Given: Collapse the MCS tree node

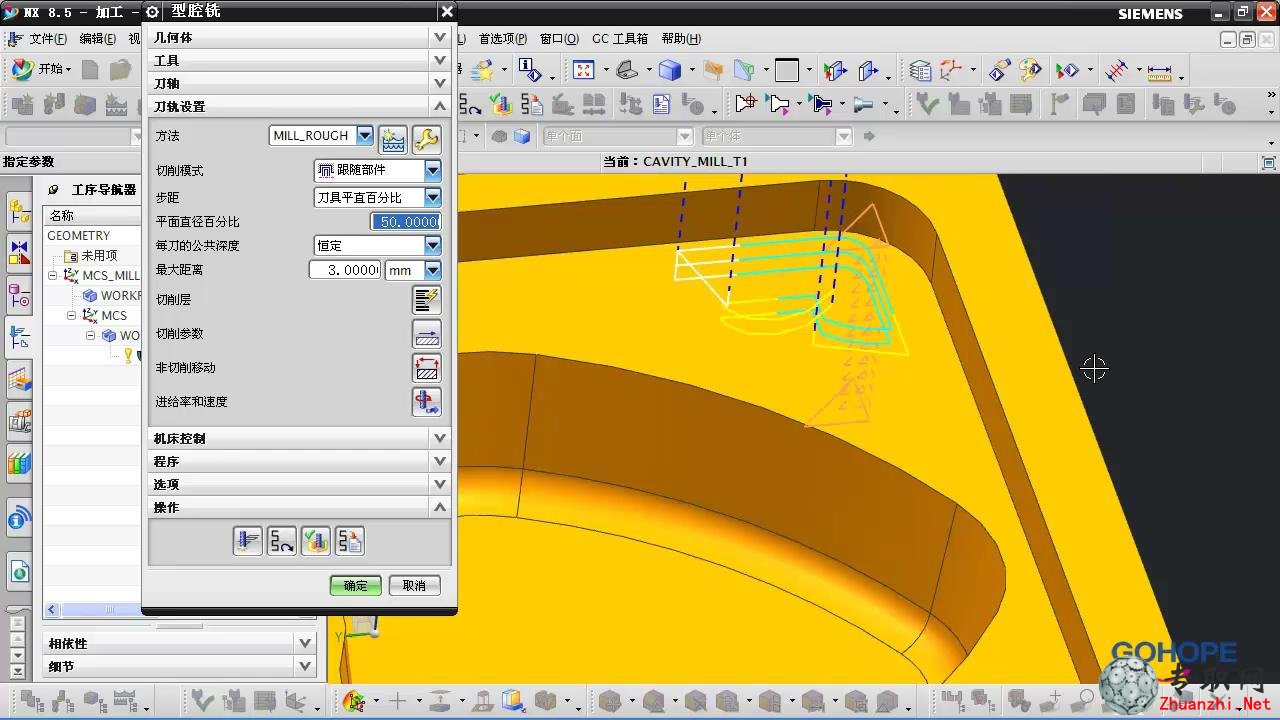Looking at the screenshot, I should coord(72,316).
